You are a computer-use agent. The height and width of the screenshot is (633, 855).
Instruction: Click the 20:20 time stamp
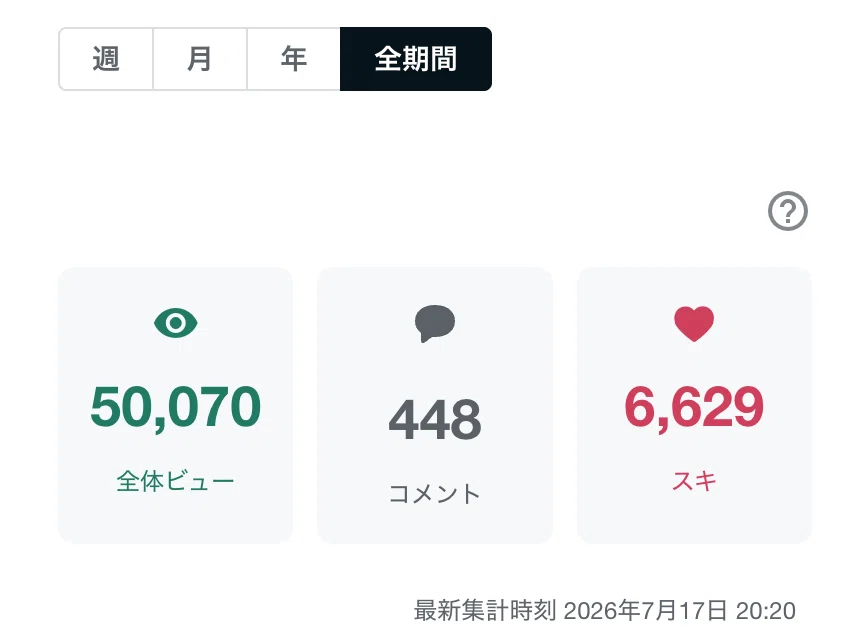tap(766, 611)
